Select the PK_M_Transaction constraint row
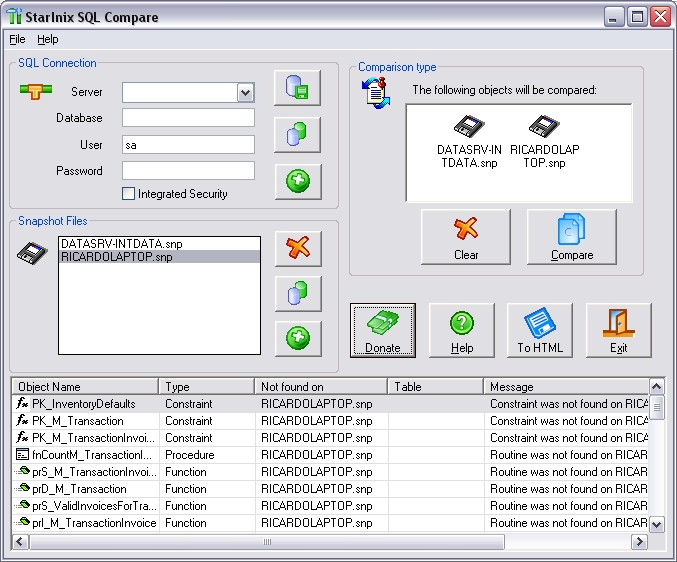Image resolution: width=677 pixels, height=562 pixels. click(330, 421)
